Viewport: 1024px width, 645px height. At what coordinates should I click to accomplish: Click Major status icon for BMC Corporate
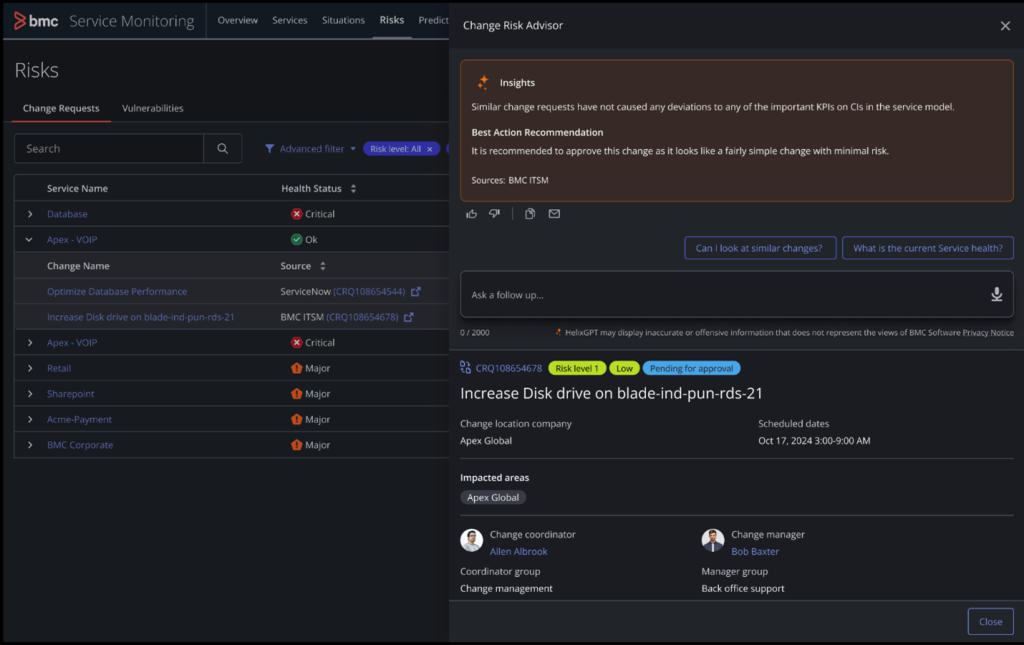296,445
